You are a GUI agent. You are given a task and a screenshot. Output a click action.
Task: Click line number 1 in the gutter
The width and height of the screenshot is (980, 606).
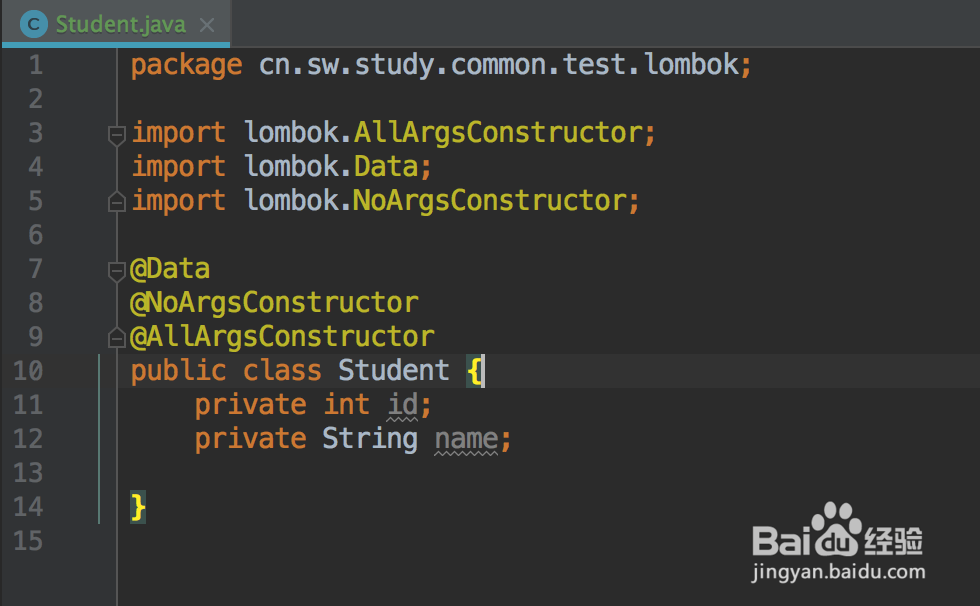tap(36, 65)
